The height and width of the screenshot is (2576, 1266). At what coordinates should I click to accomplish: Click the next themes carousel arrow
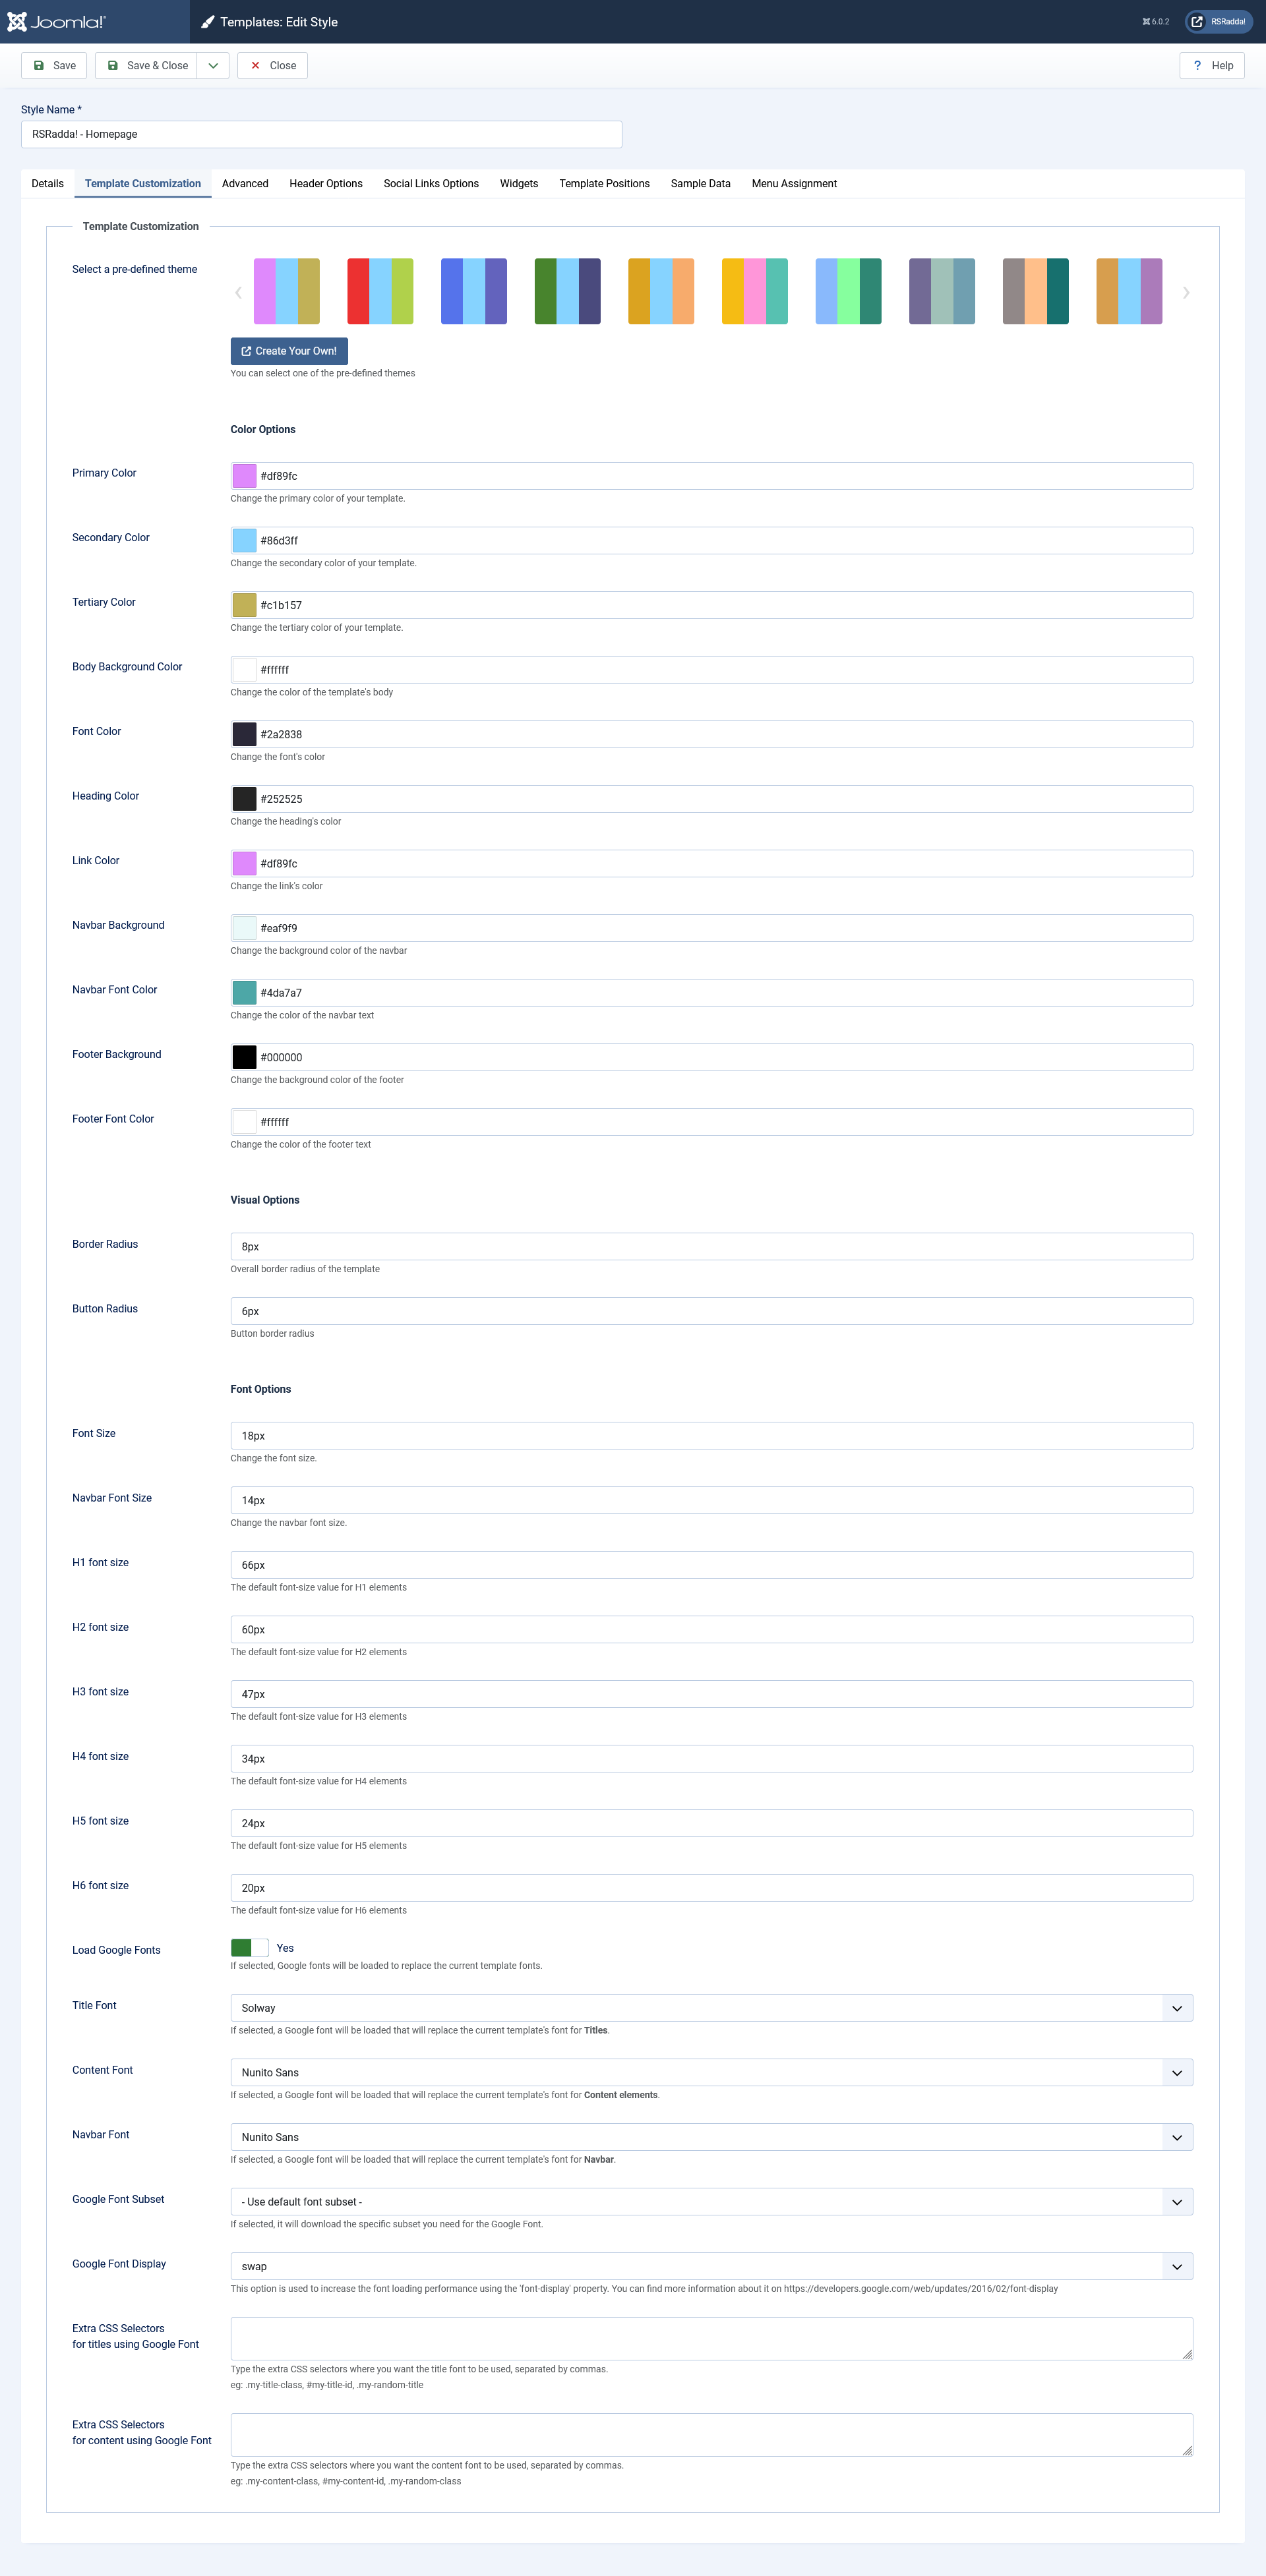point(1186,293)
